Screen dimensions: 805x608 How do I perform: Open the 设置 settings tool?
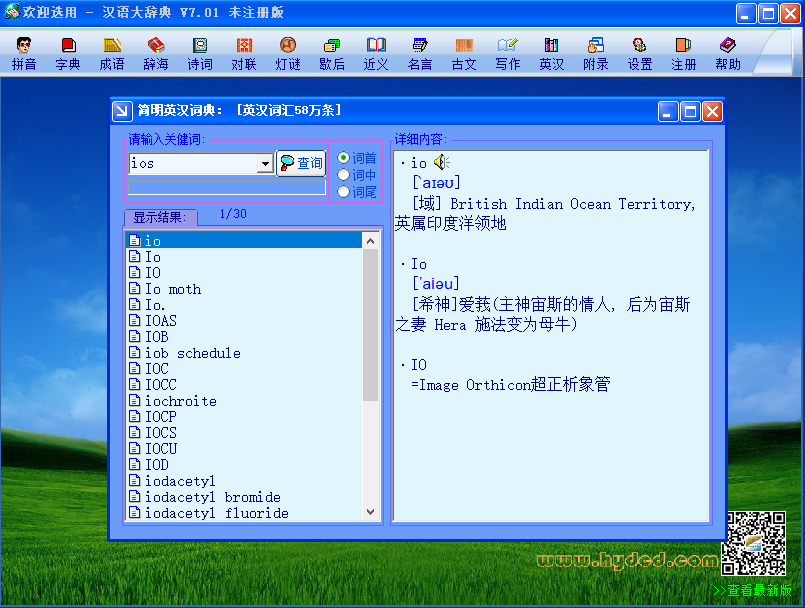click(640, 53)
